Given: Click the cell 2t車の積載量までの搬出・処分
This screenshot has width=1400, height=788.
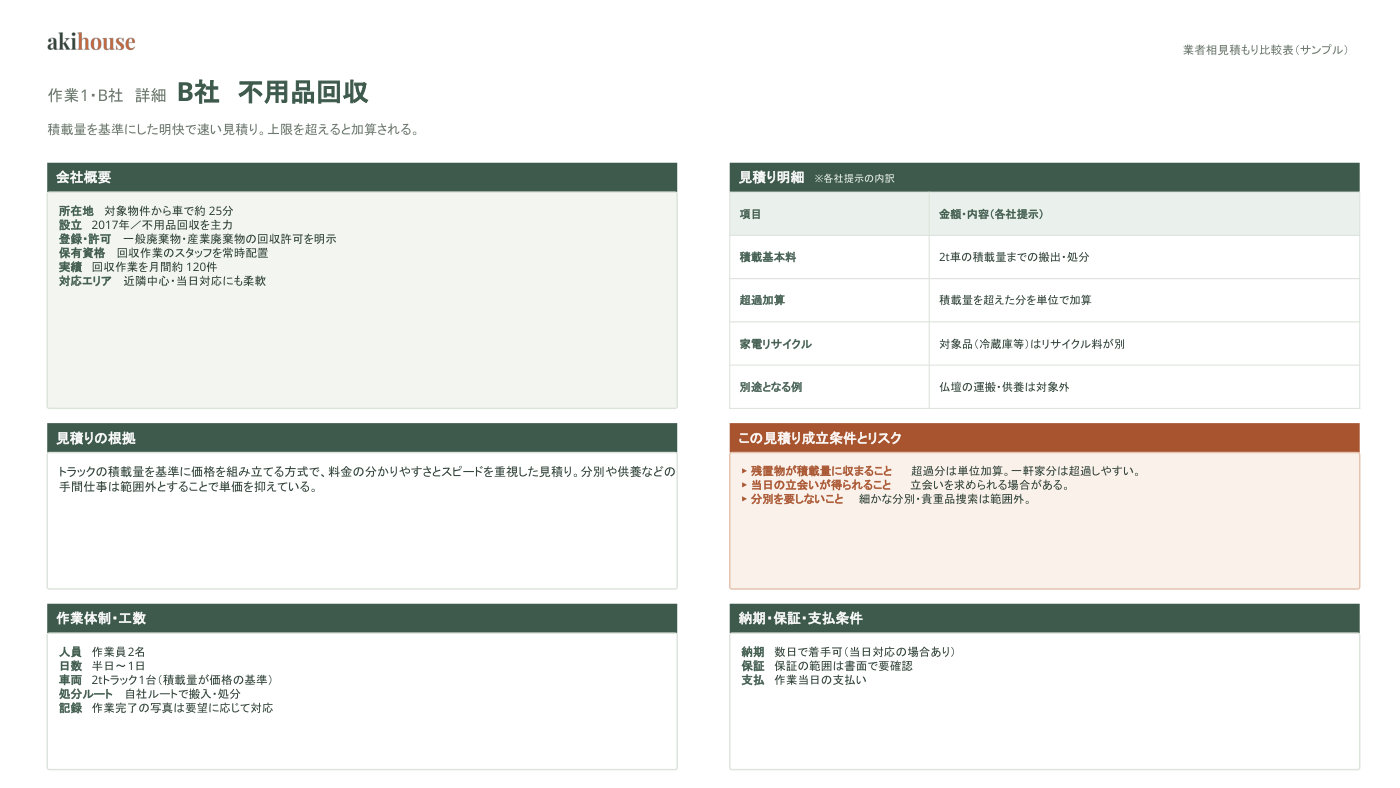Looking at the screenshot, I should [x=1144, y=257].
